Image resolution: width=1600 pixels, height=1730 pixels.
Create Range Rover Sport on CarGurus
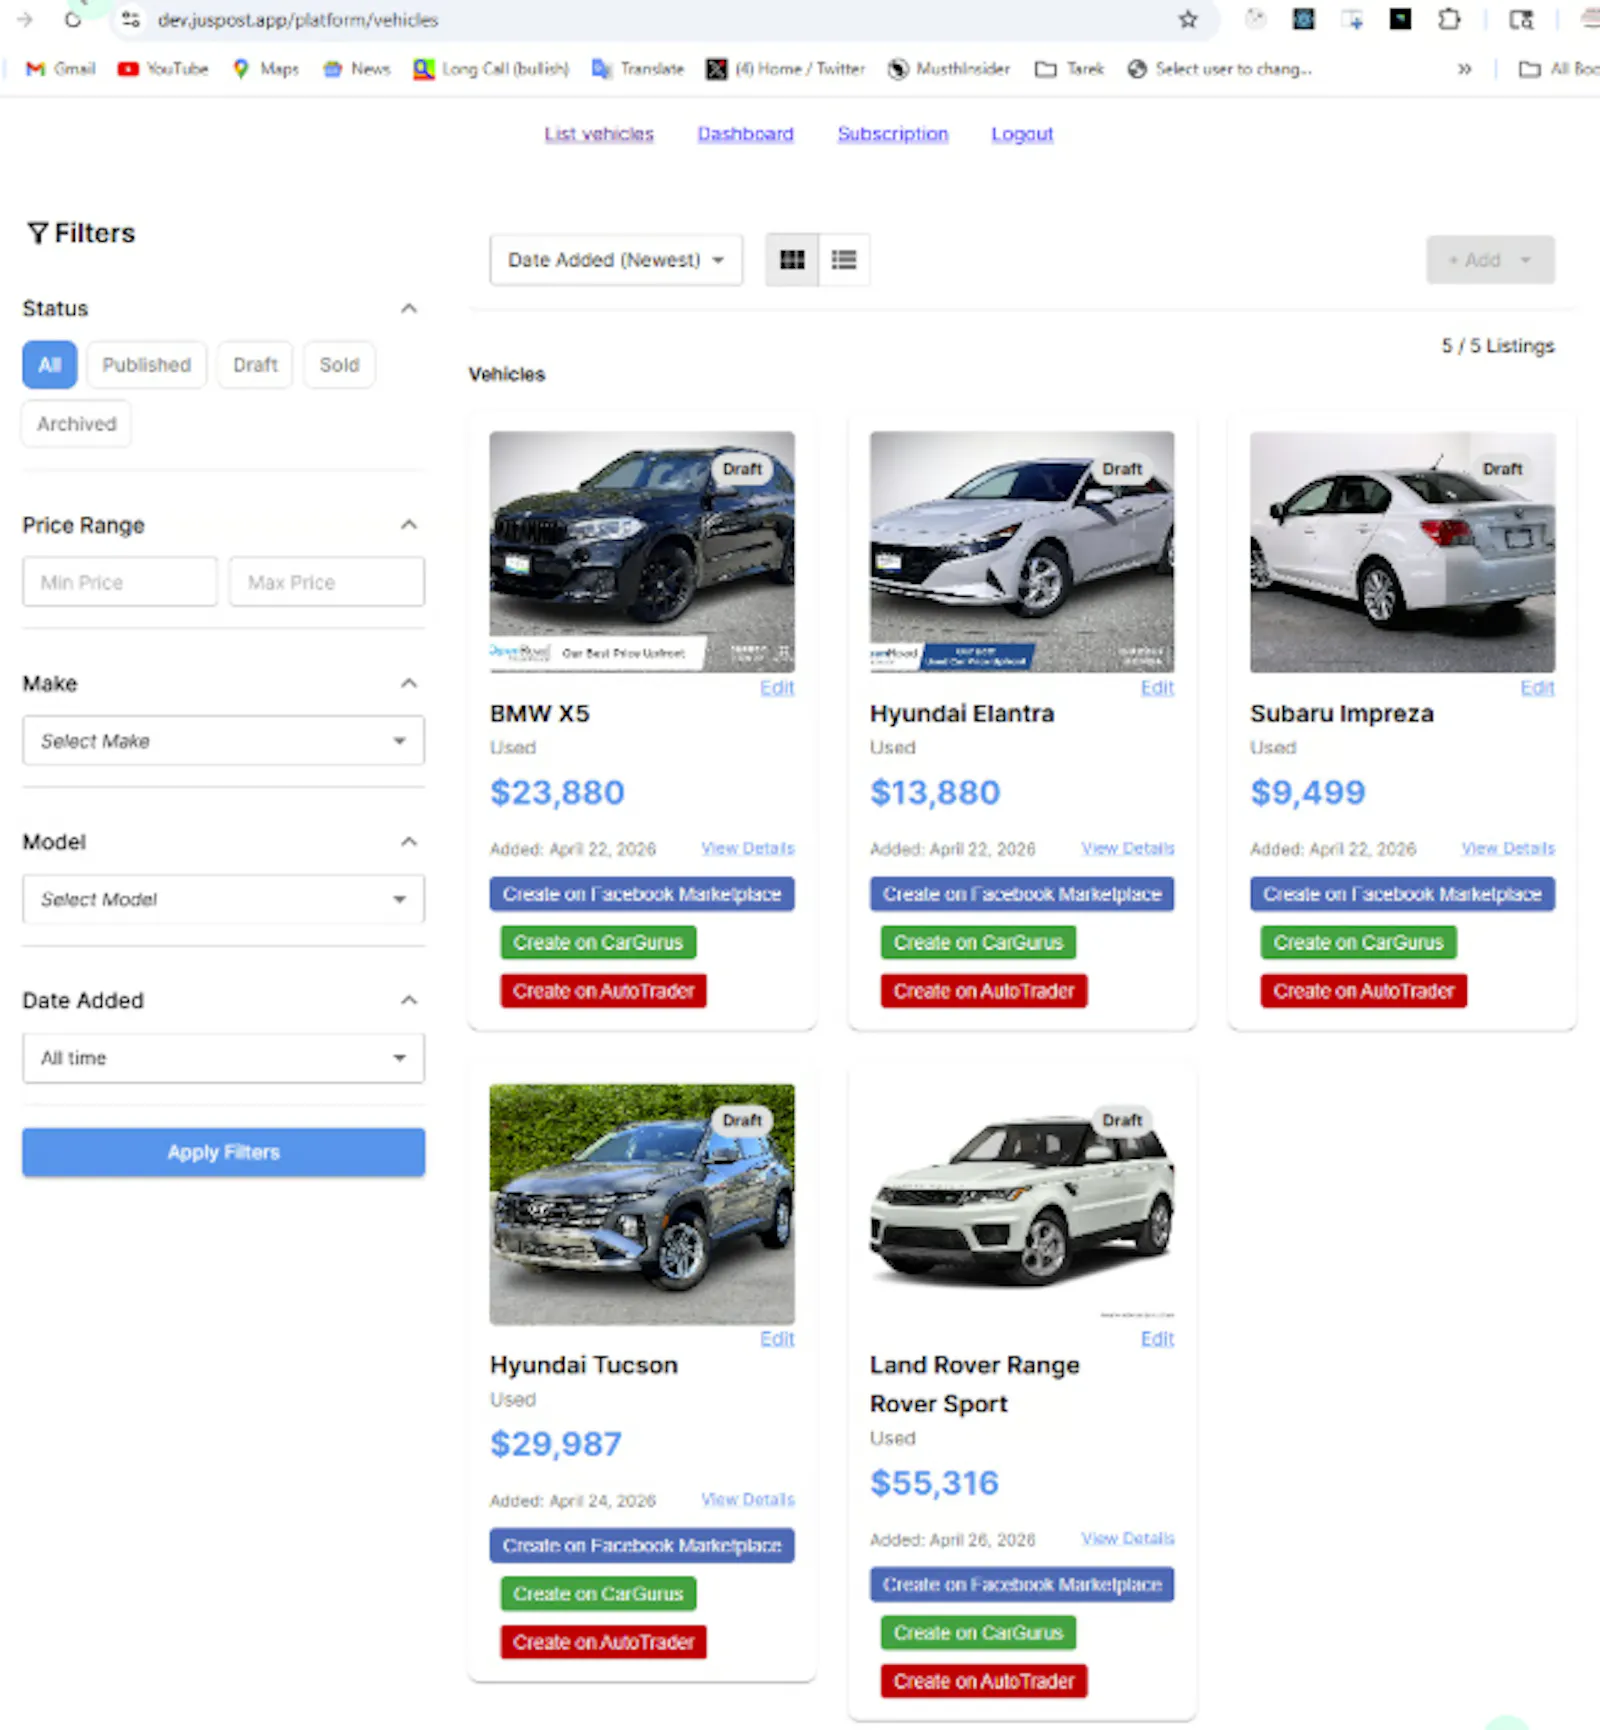click(978, 1633)
